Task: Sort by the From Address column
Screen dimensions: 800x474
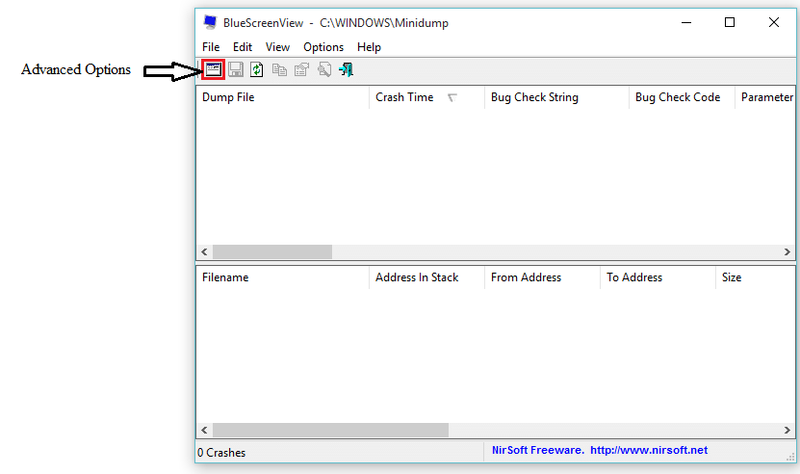Action: click(x=542, y=277)
